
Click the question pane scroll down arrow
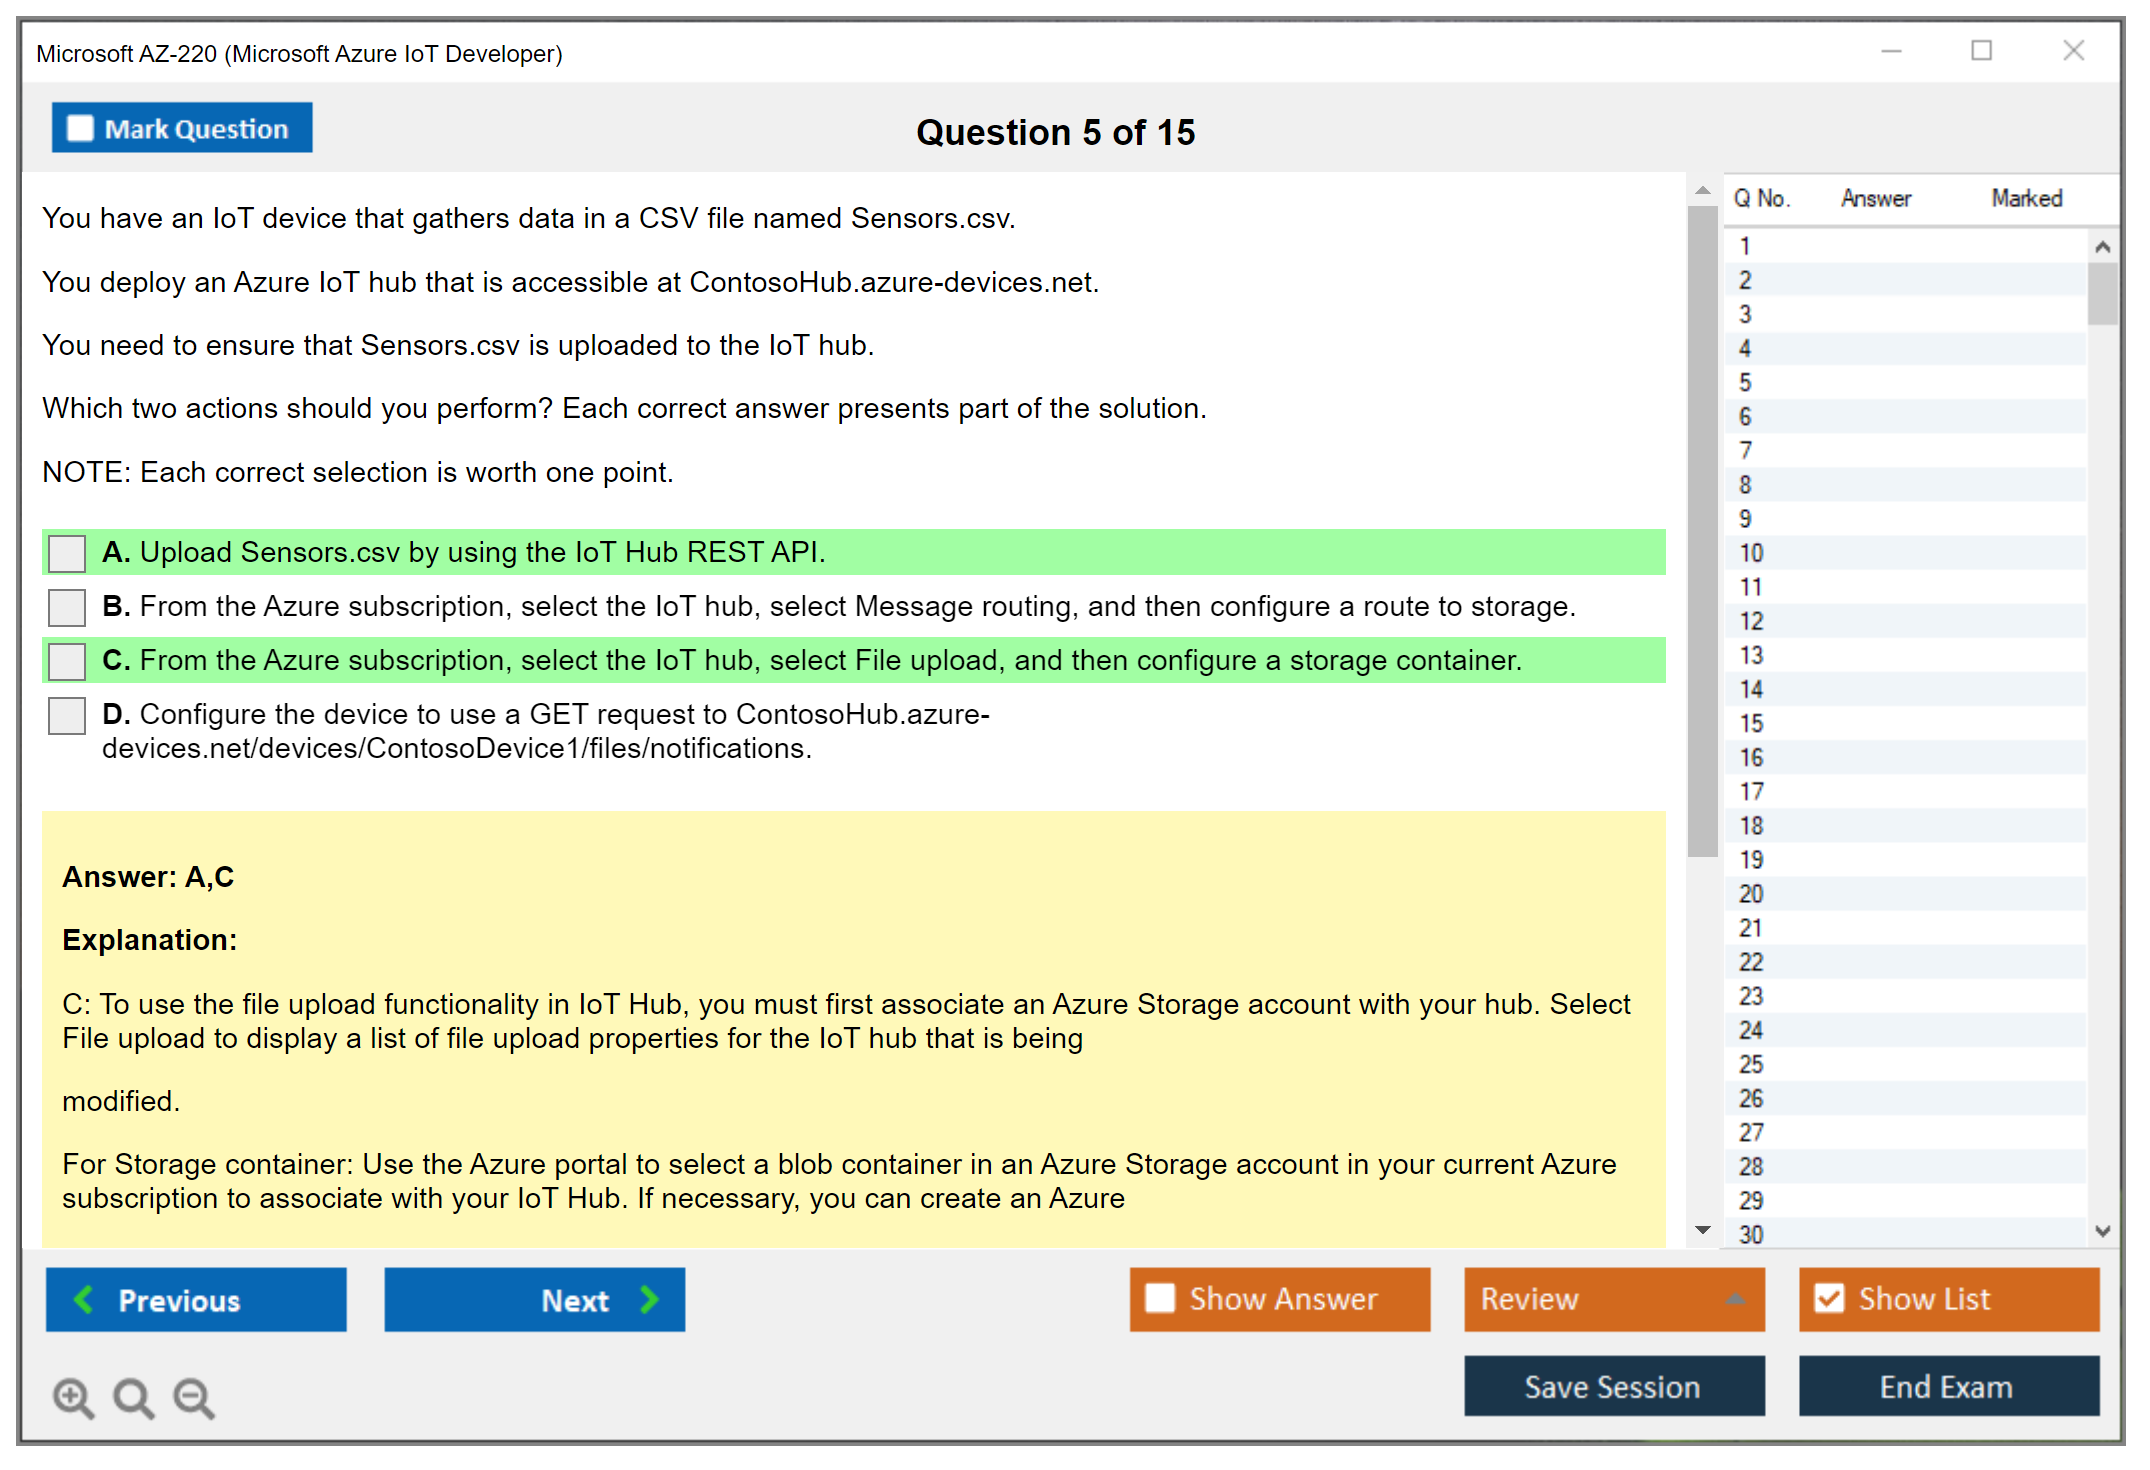pyautogui.click(x=1702, y=1230)
